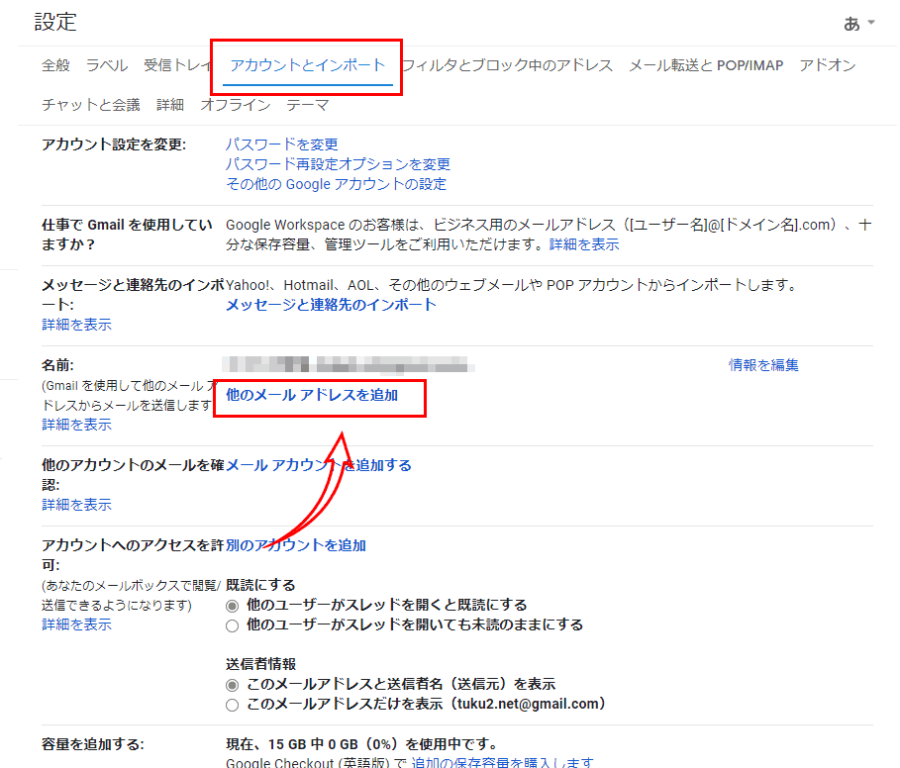This screenshot has width=900, height=768.
Task: Click メッセージと連絡先のインポート link
Action: (331, 305)
